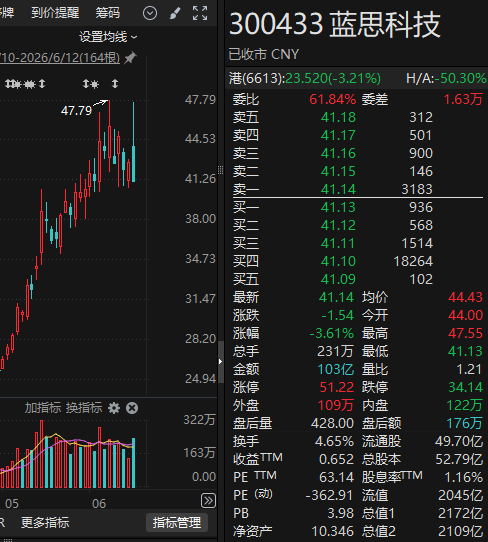Select 卖四 price 41.17
488x542 pixels.
tap(338, 135)
